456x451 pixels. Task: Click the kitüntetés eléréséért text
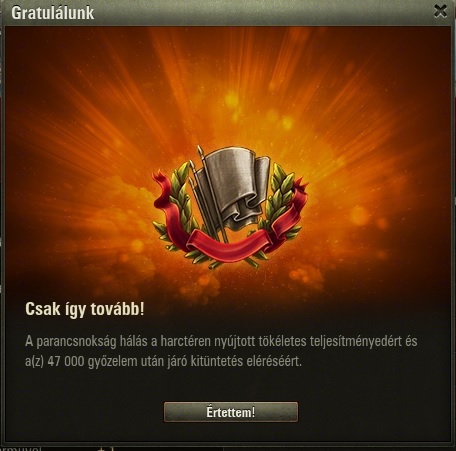[x=246, y=361]
